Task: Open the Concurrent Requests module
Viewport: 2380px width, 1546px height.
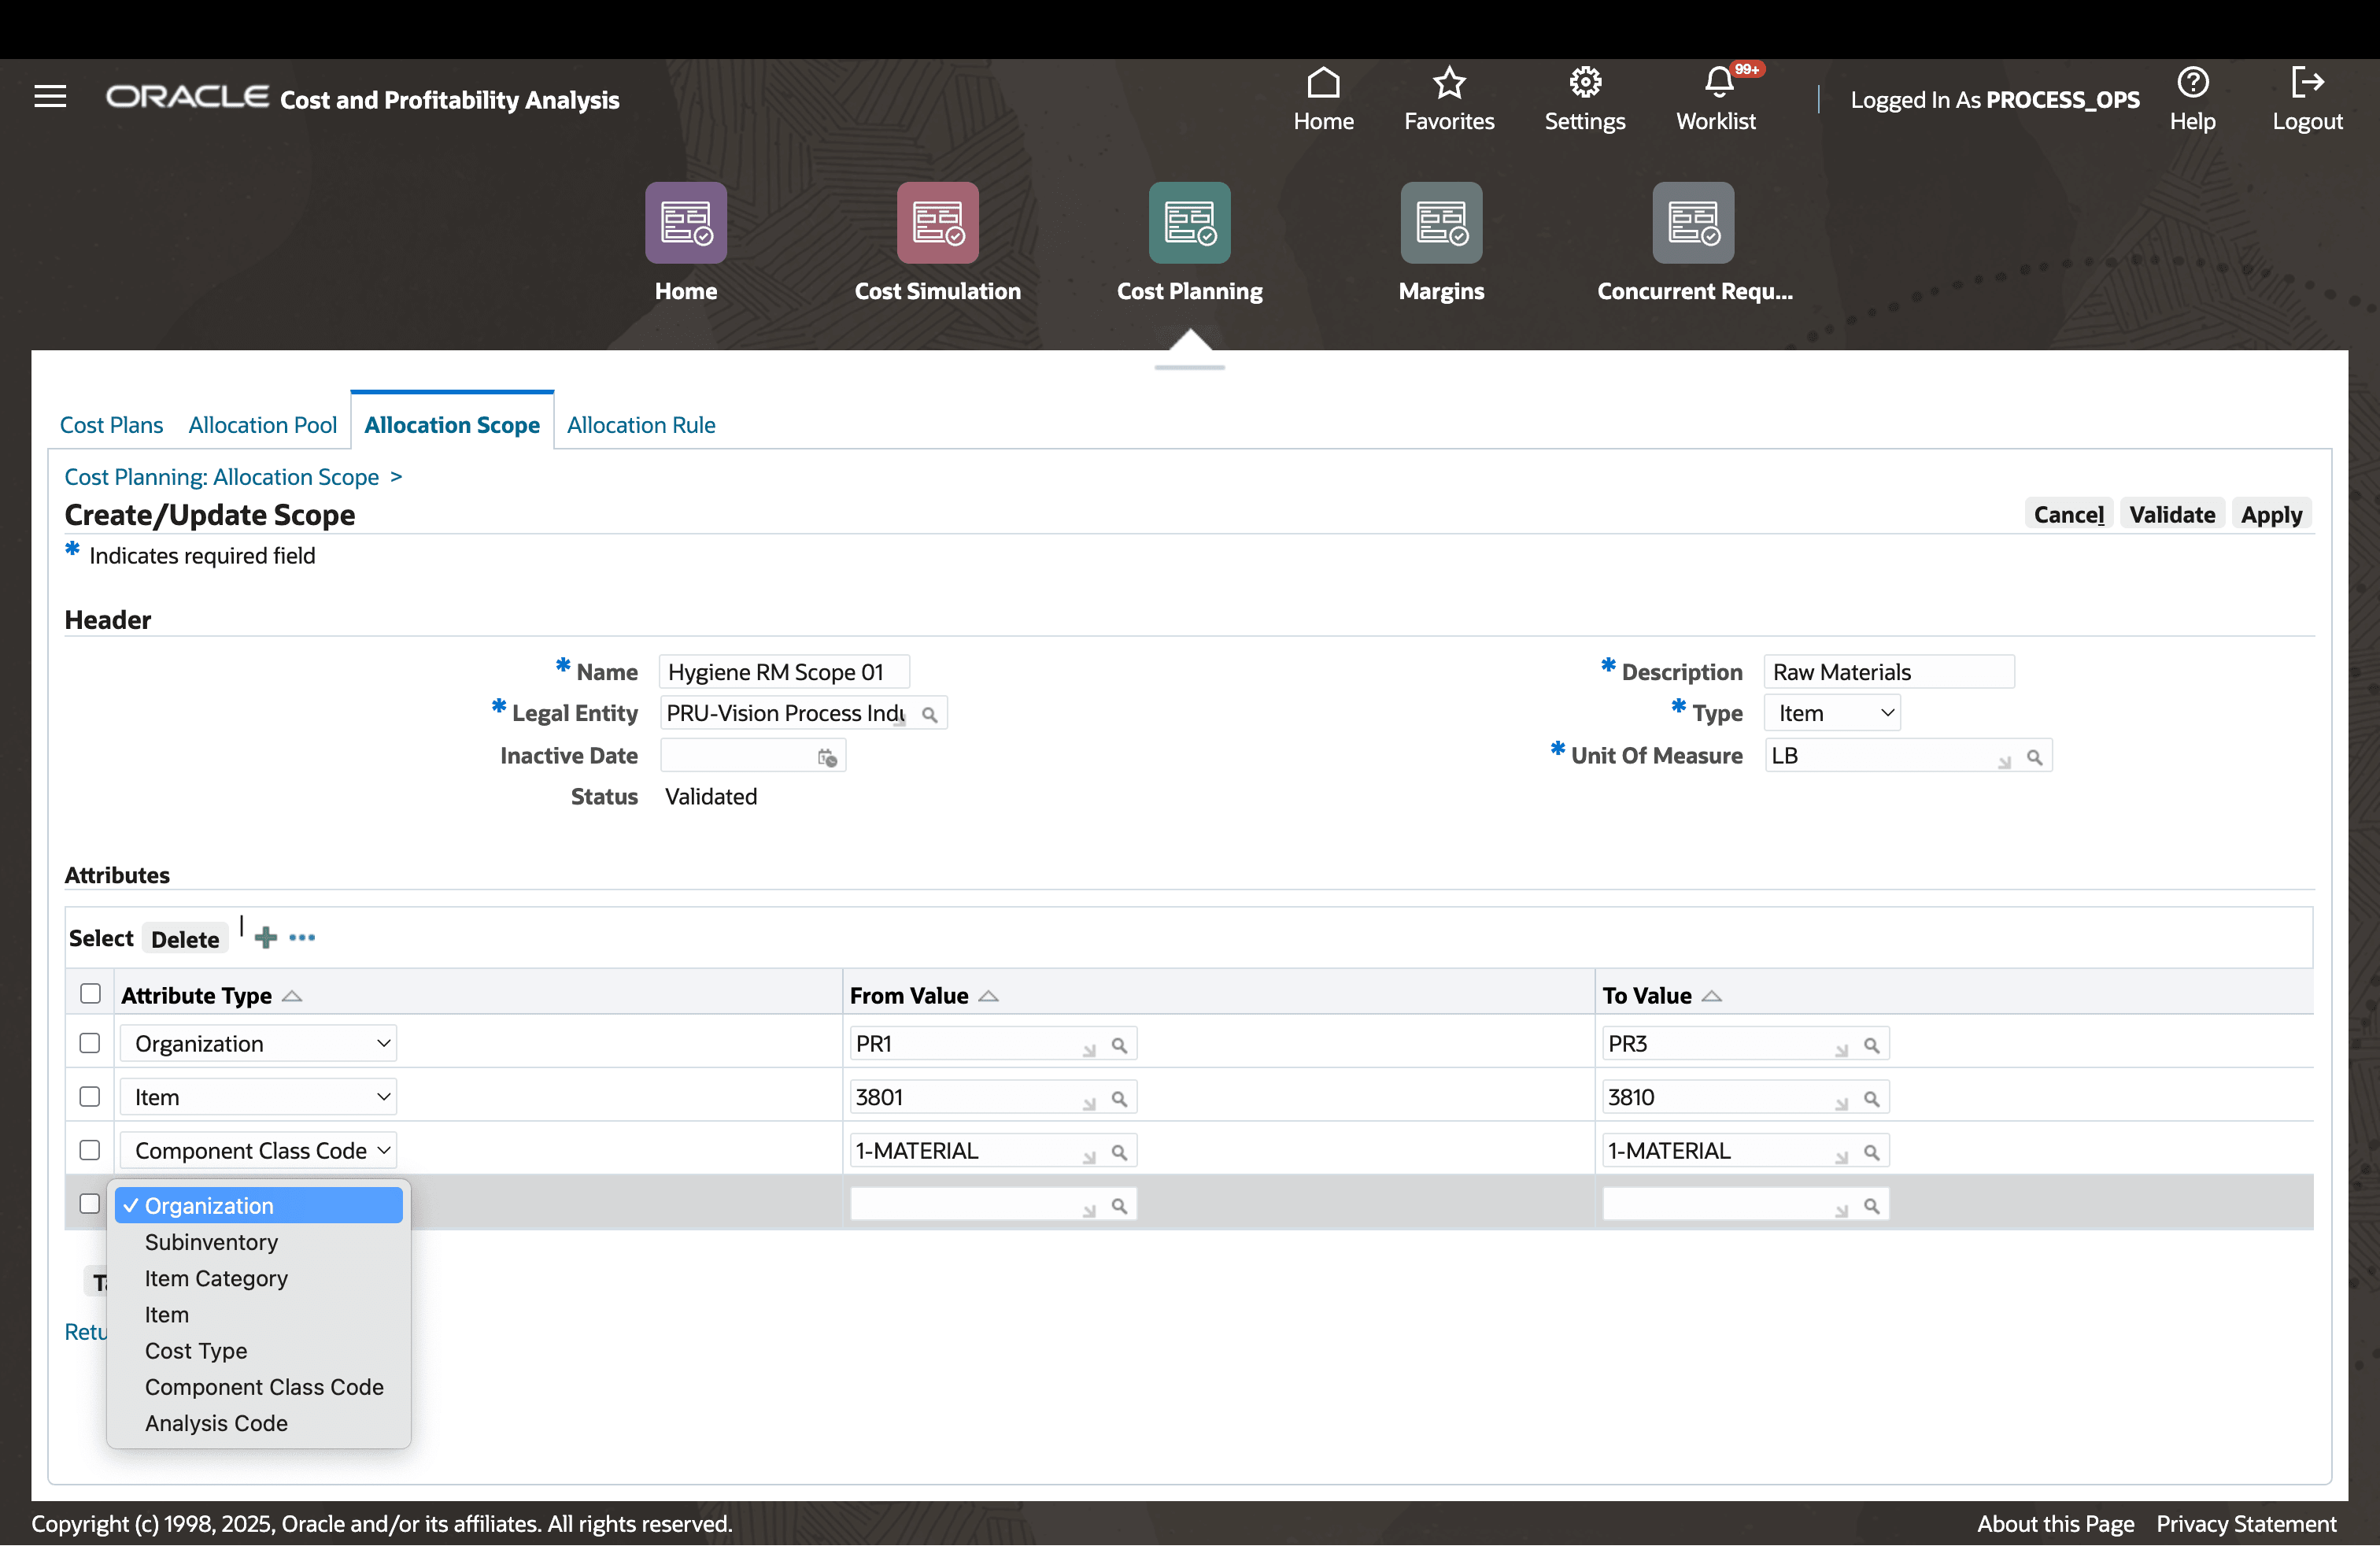Action: (1692, 245)
